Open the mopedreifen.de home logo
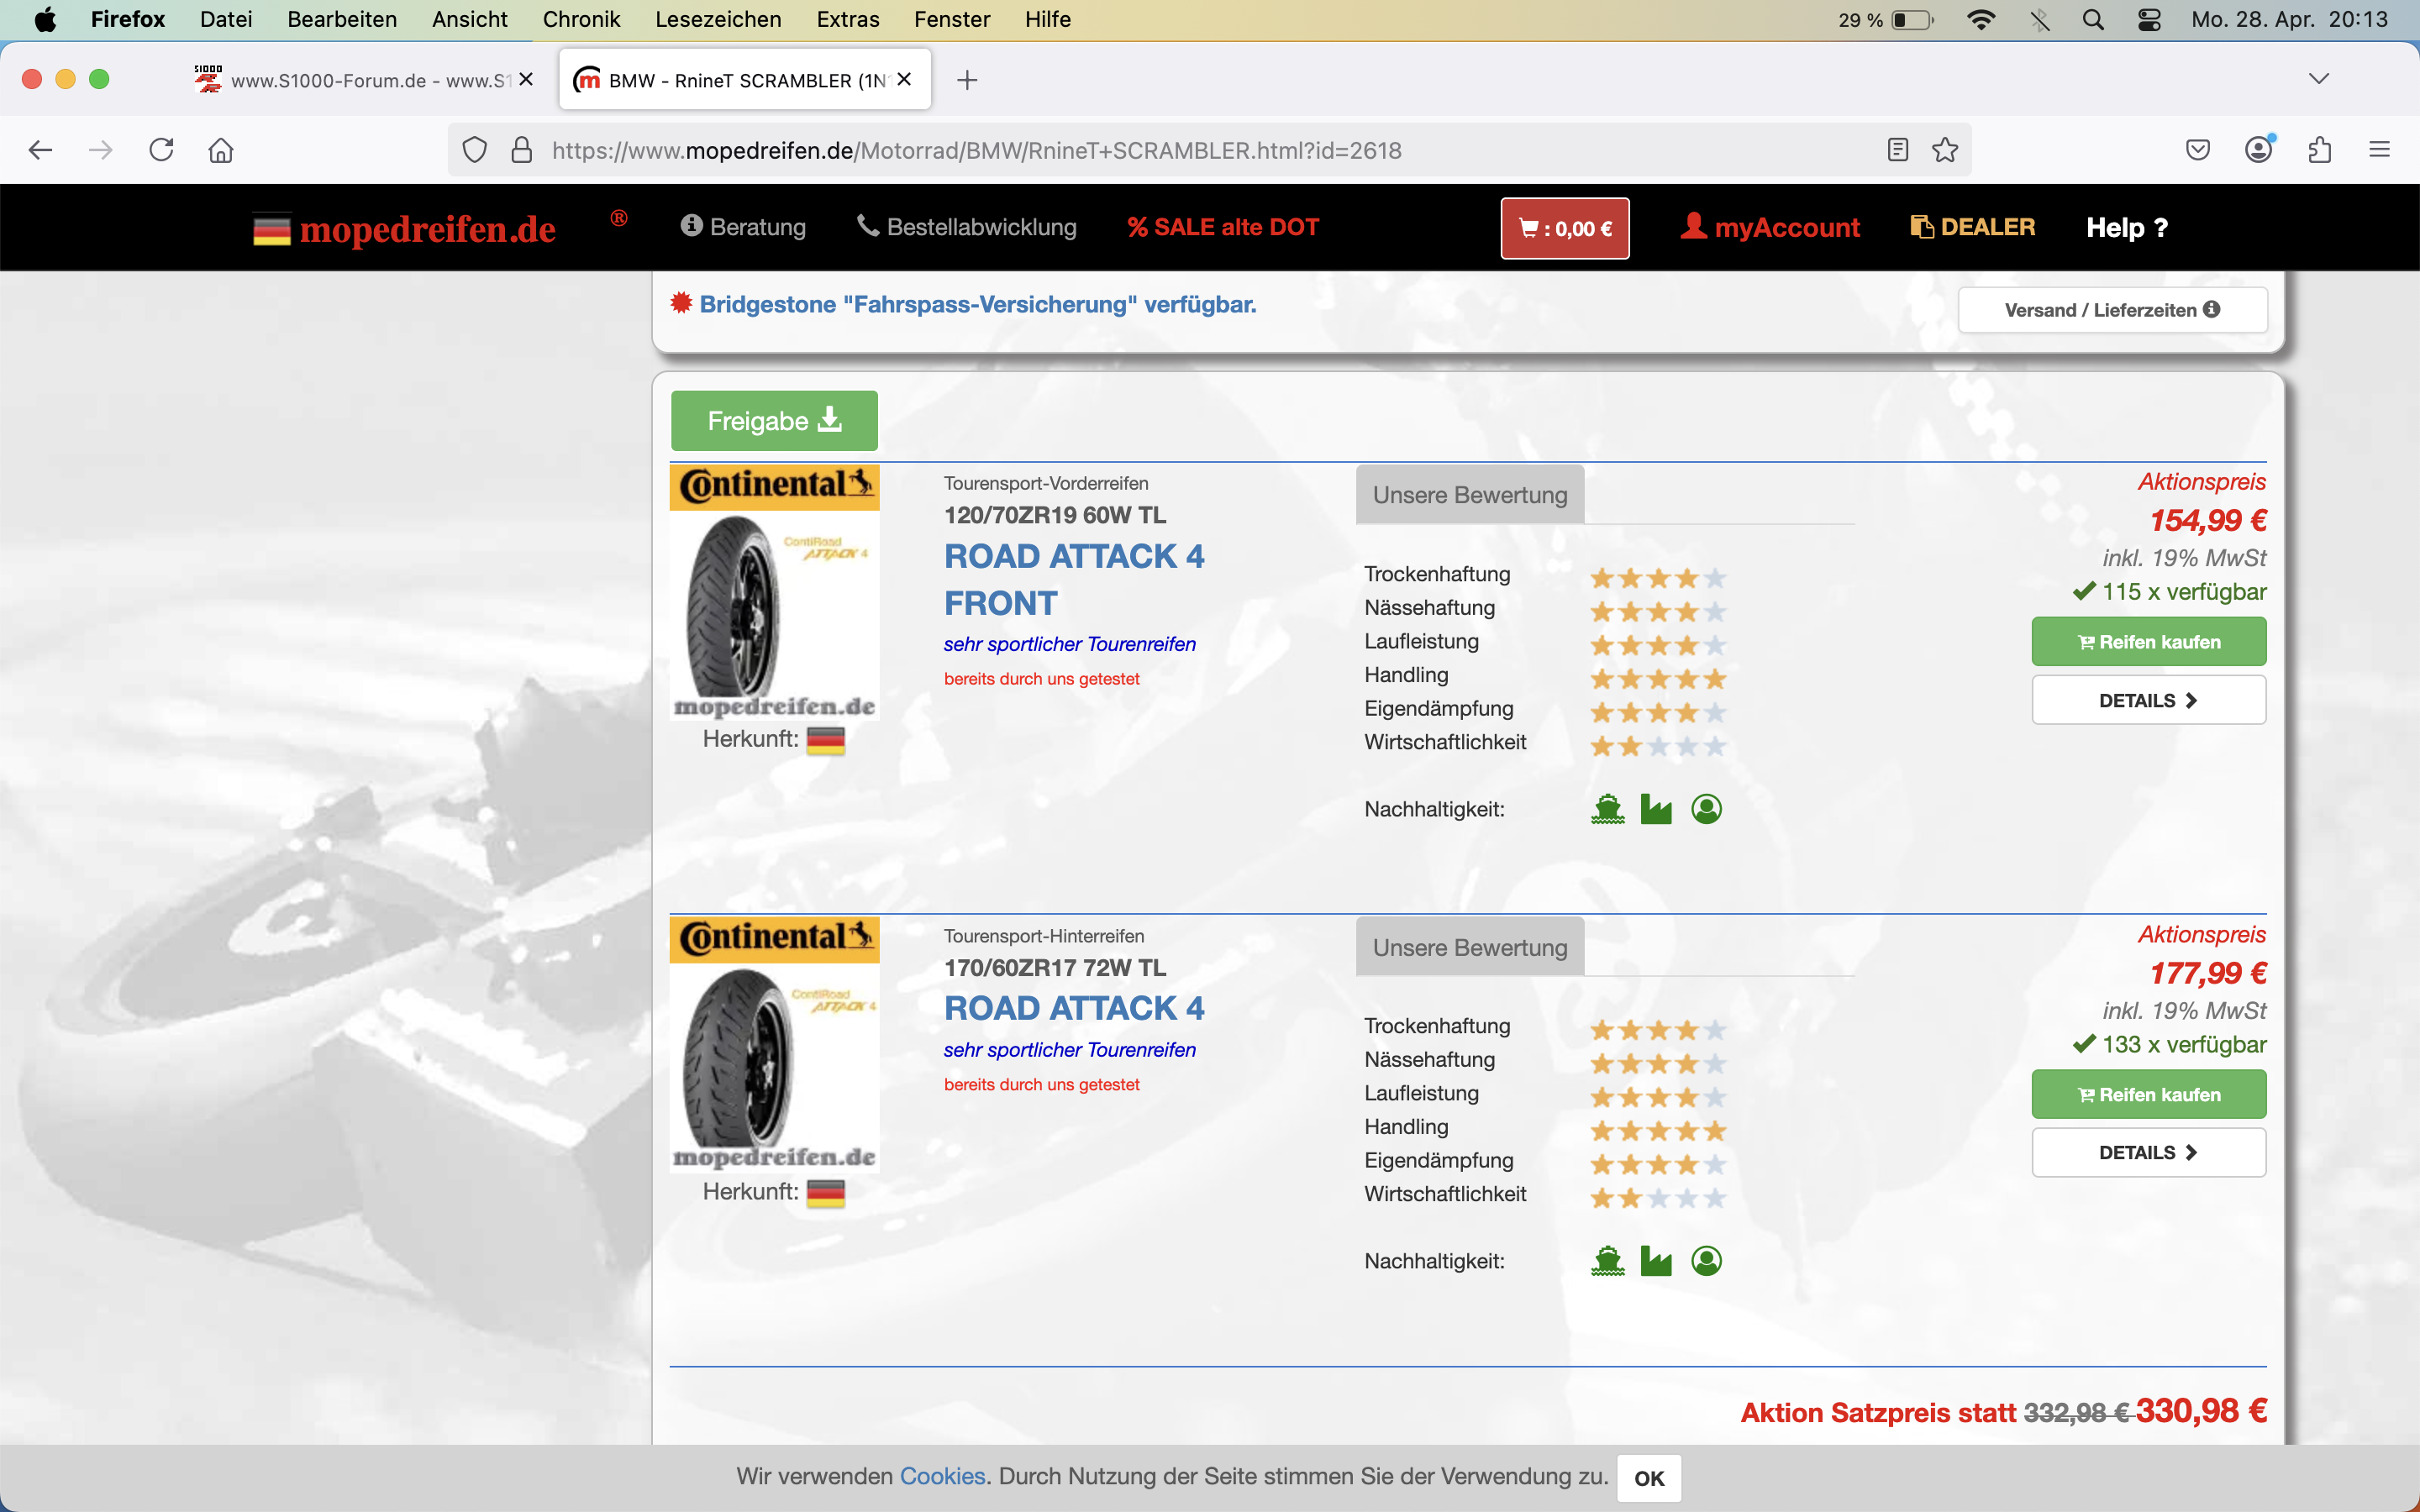Viewport: 2420px width, 1512px height. pos(405,229)
